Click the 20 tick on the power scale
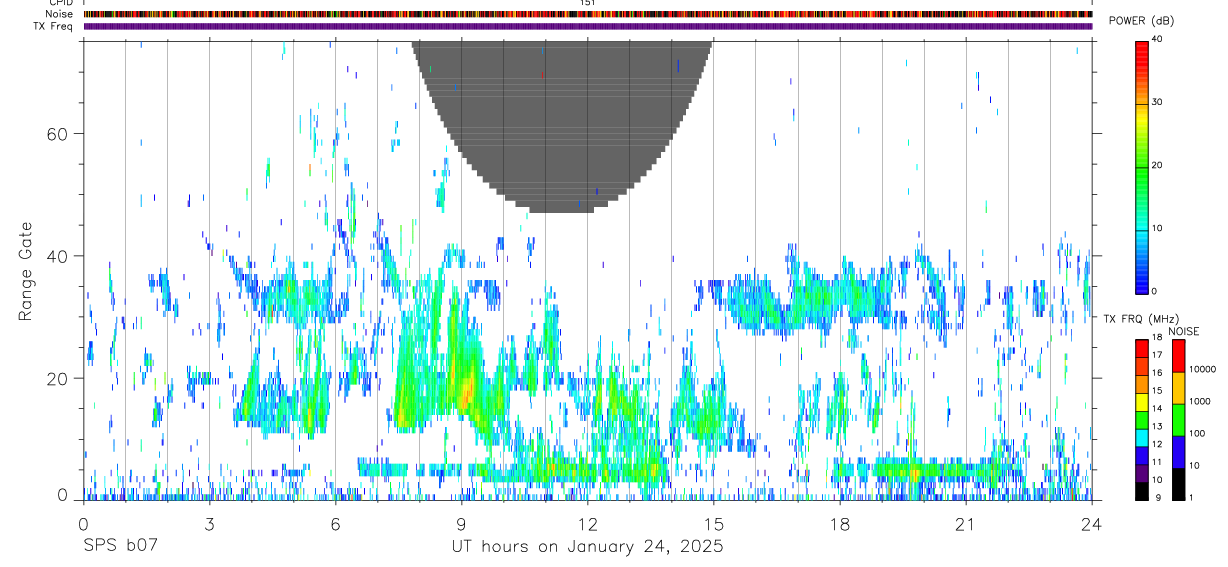The width and height of the screenshot is (1228, 567). 1158,166
